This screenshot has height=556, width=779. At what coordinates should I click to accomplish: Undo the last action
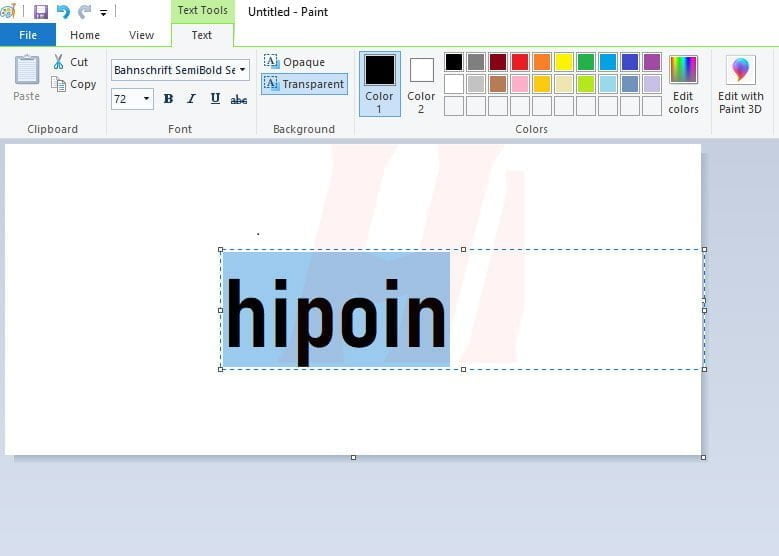coord(63,11)
